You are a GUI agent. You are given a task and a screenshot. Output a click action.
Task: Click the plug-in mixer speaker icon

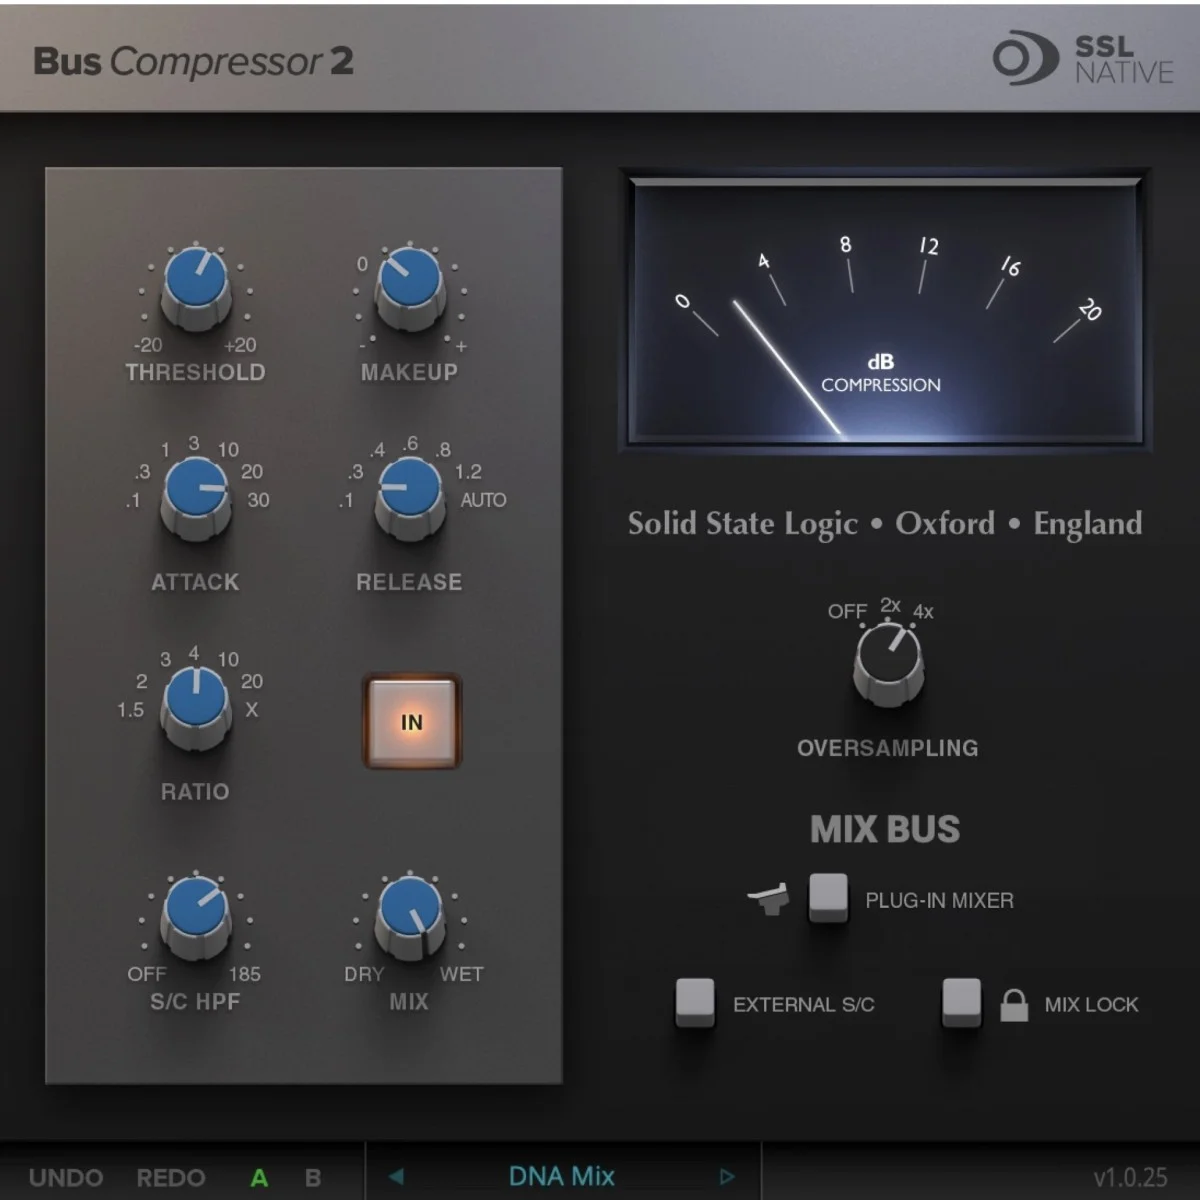click(770, 899)
